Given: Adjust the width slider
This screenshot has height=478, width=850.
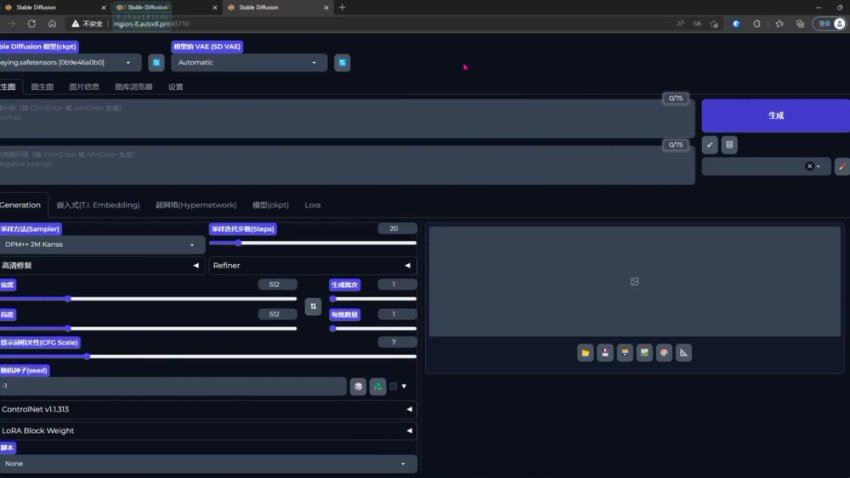Looking at the screenshot, I should click(x=148, y=299).
